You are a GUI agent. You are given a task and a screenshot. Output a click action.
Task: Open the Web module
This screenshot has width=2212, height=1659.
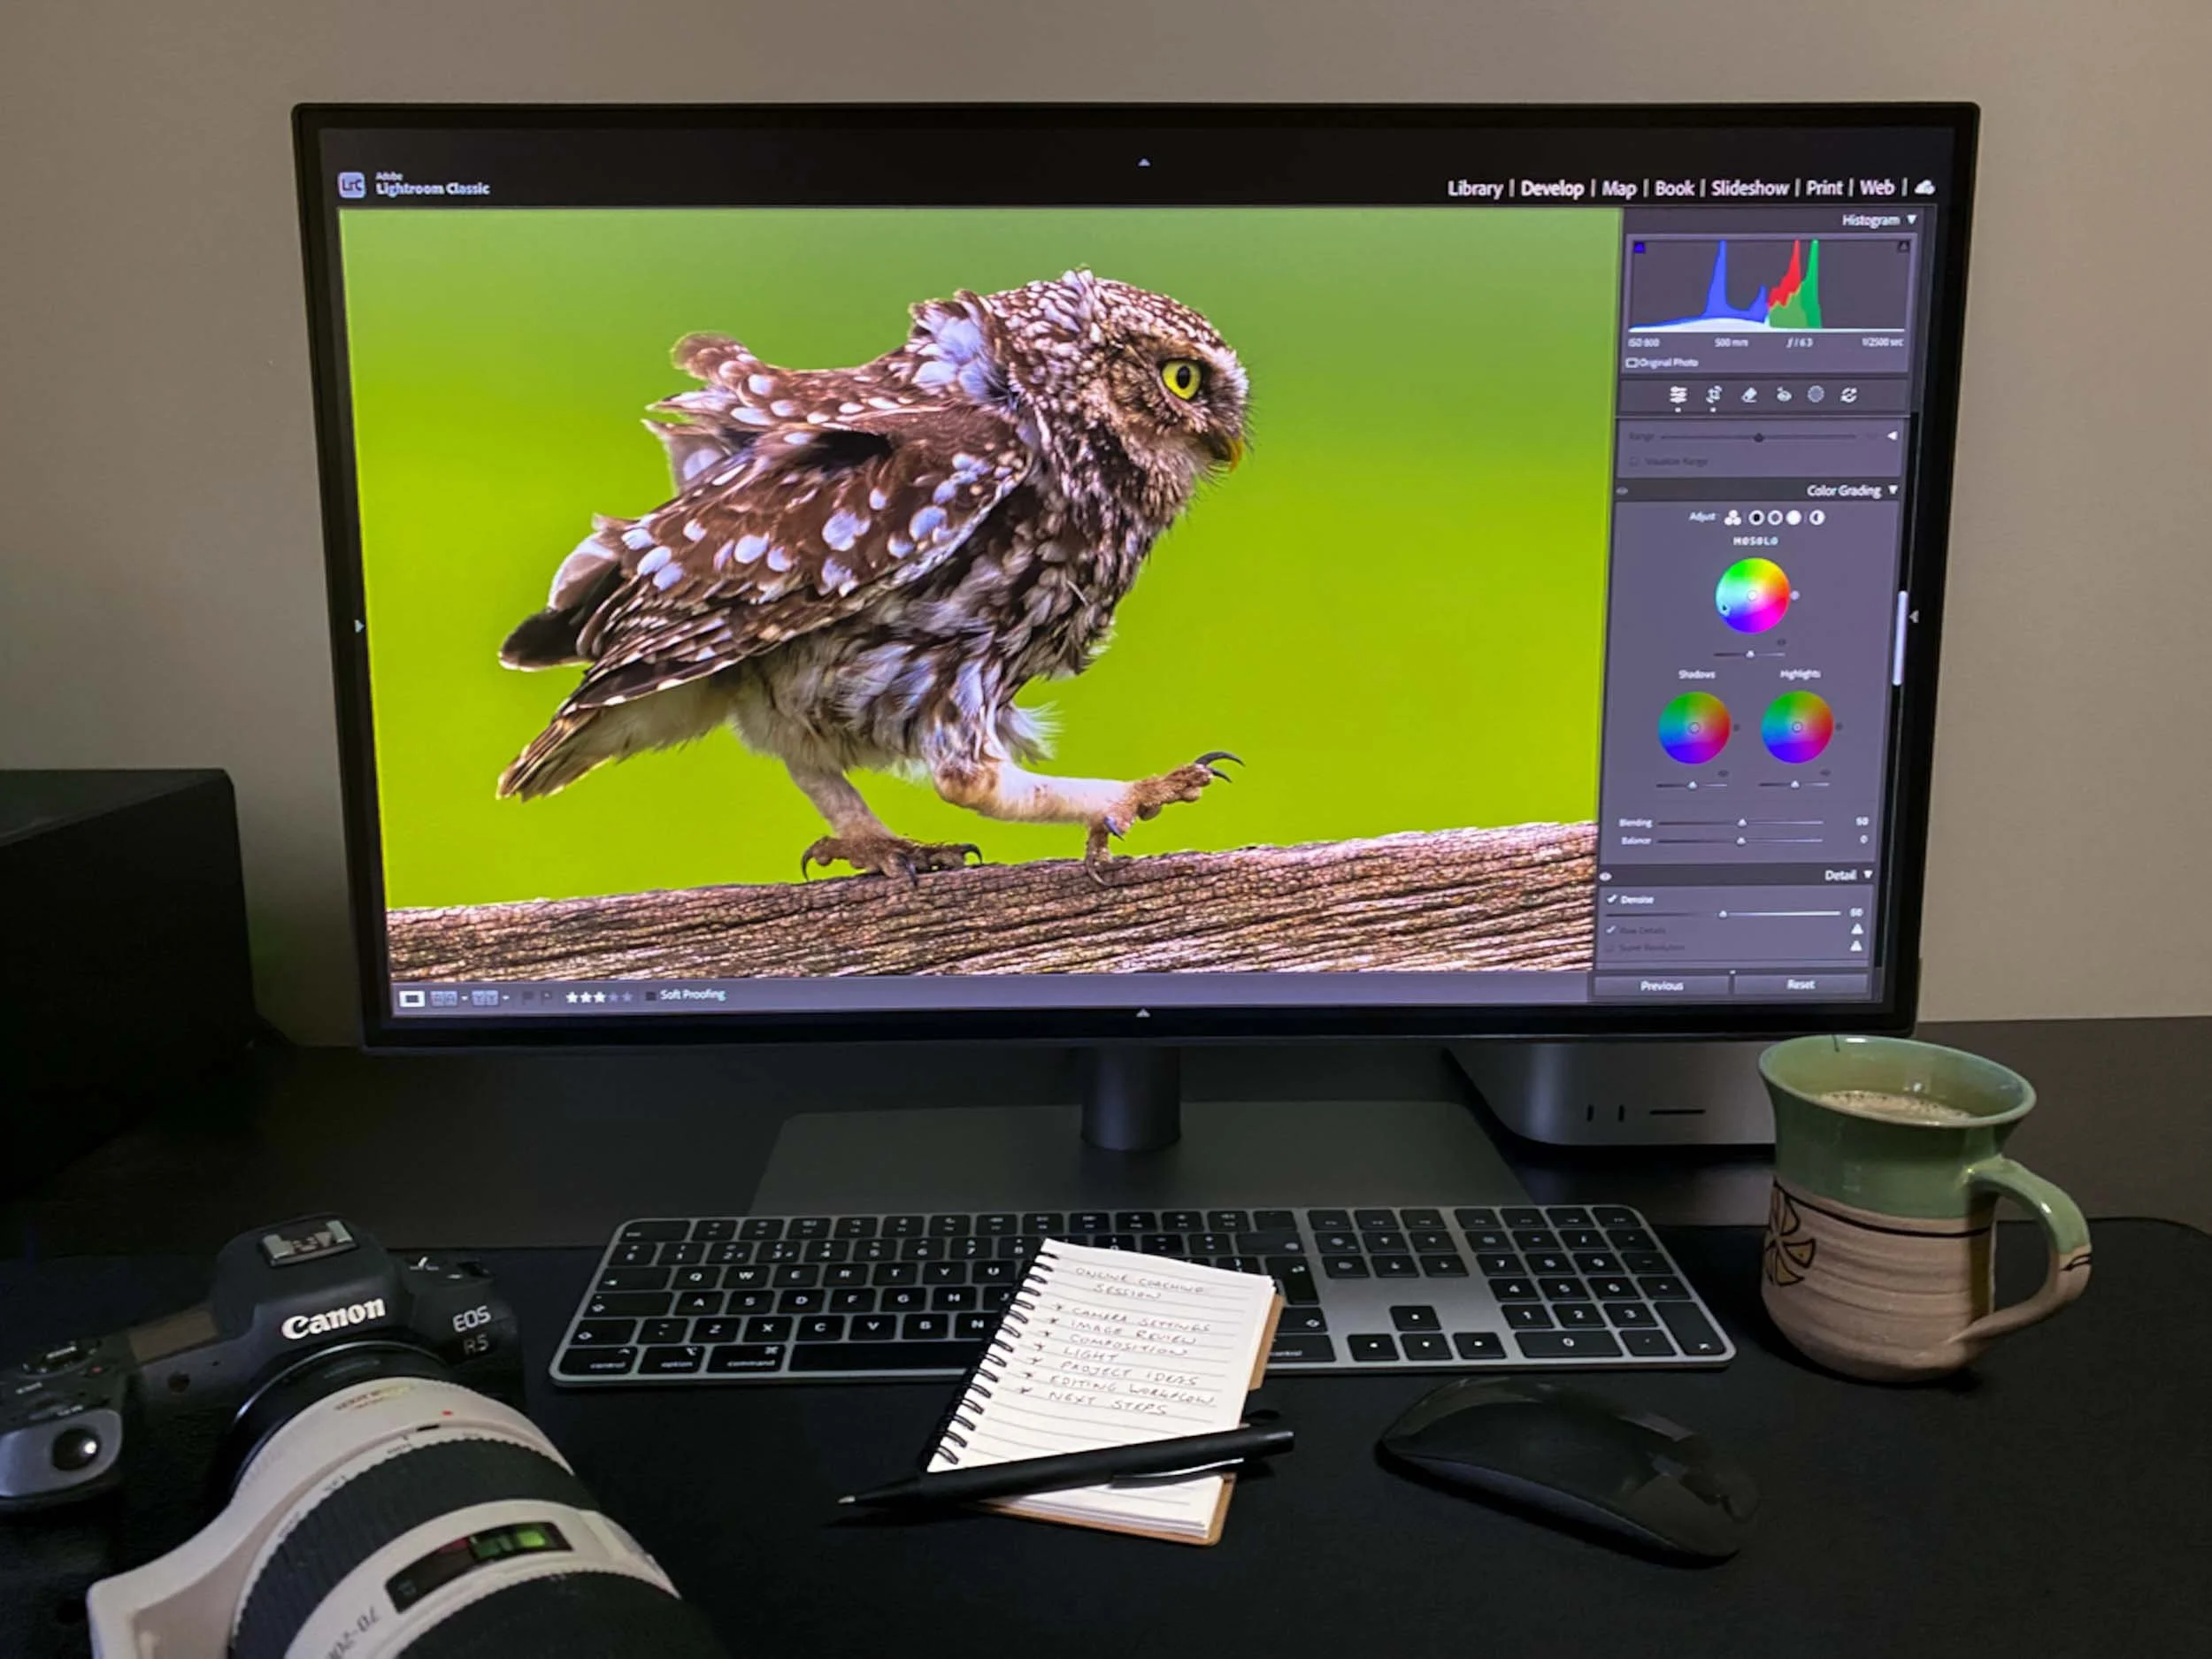tap(1877, 187)
